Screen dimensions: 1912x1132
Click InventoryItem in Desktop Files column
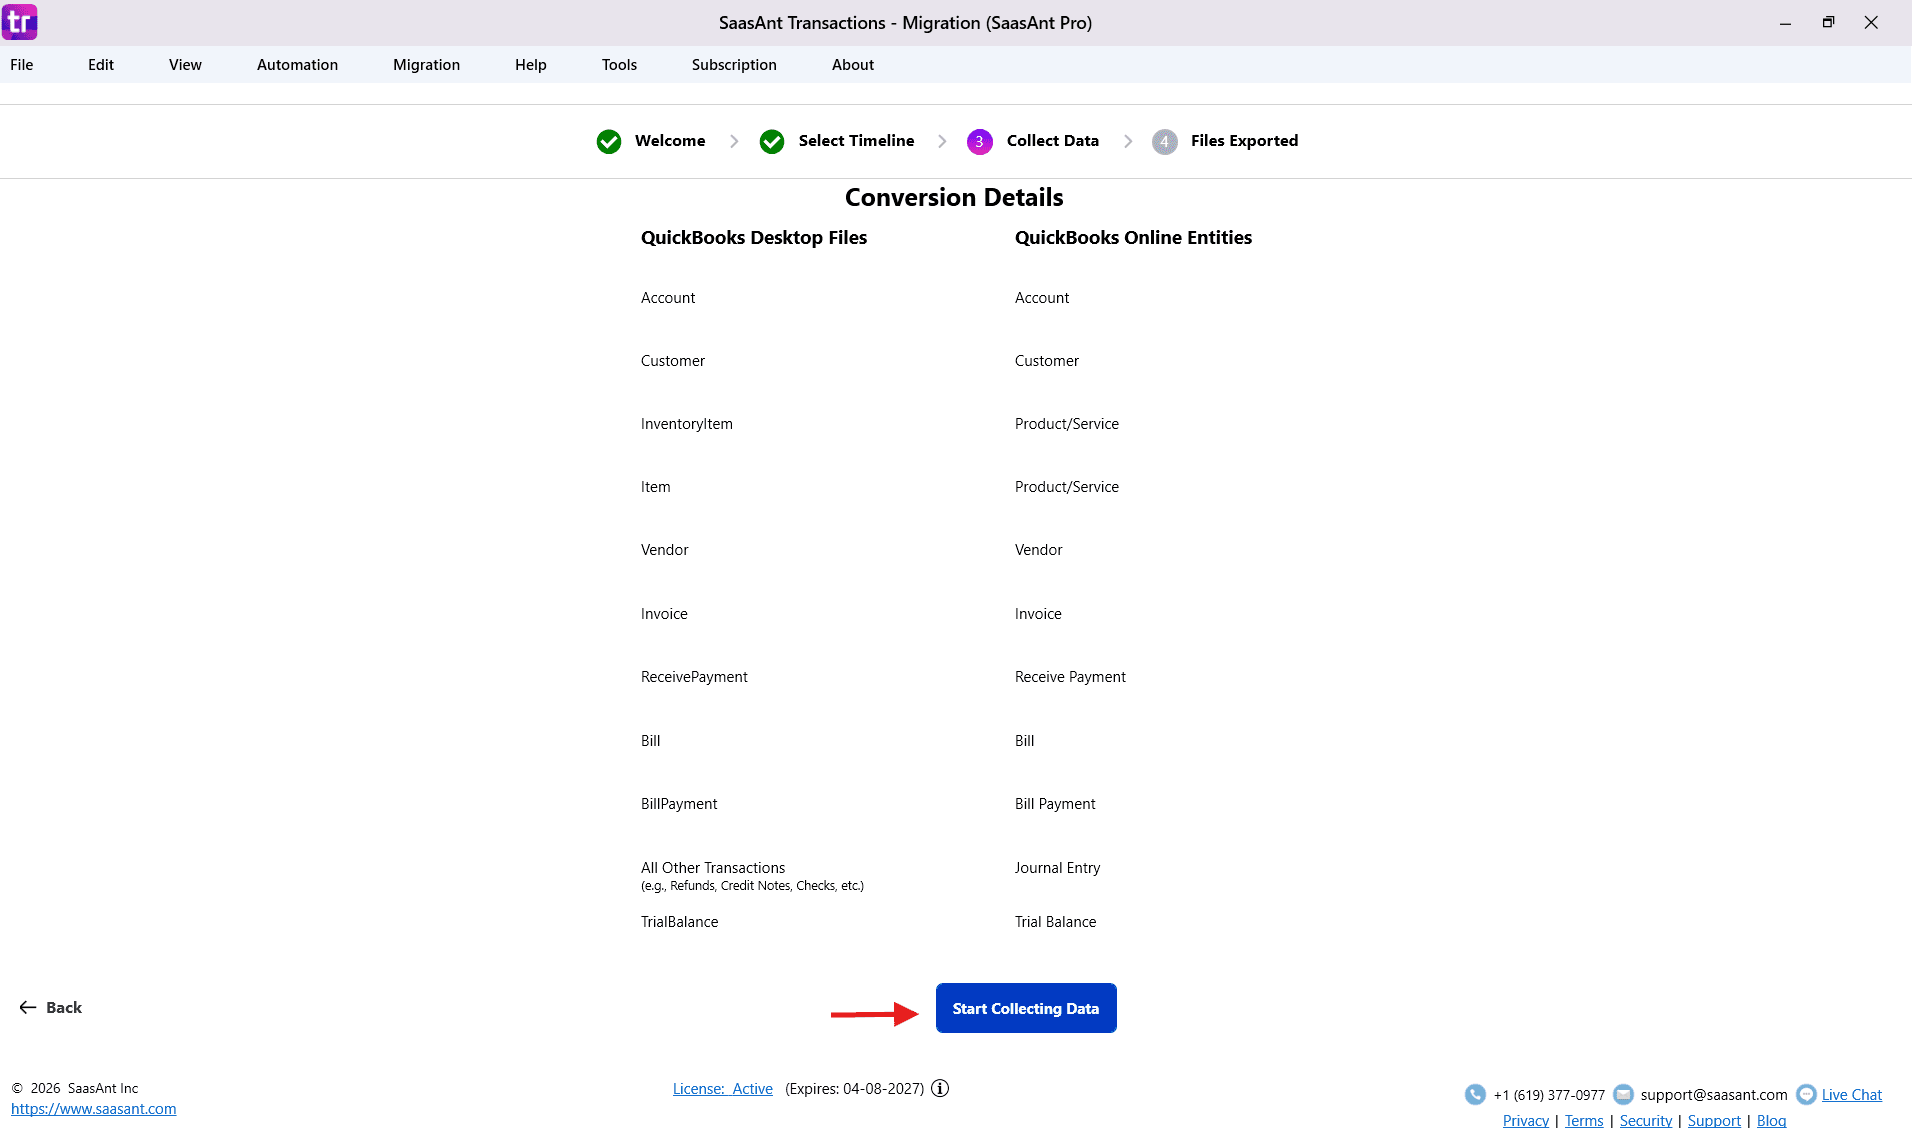tap(687, 424)
